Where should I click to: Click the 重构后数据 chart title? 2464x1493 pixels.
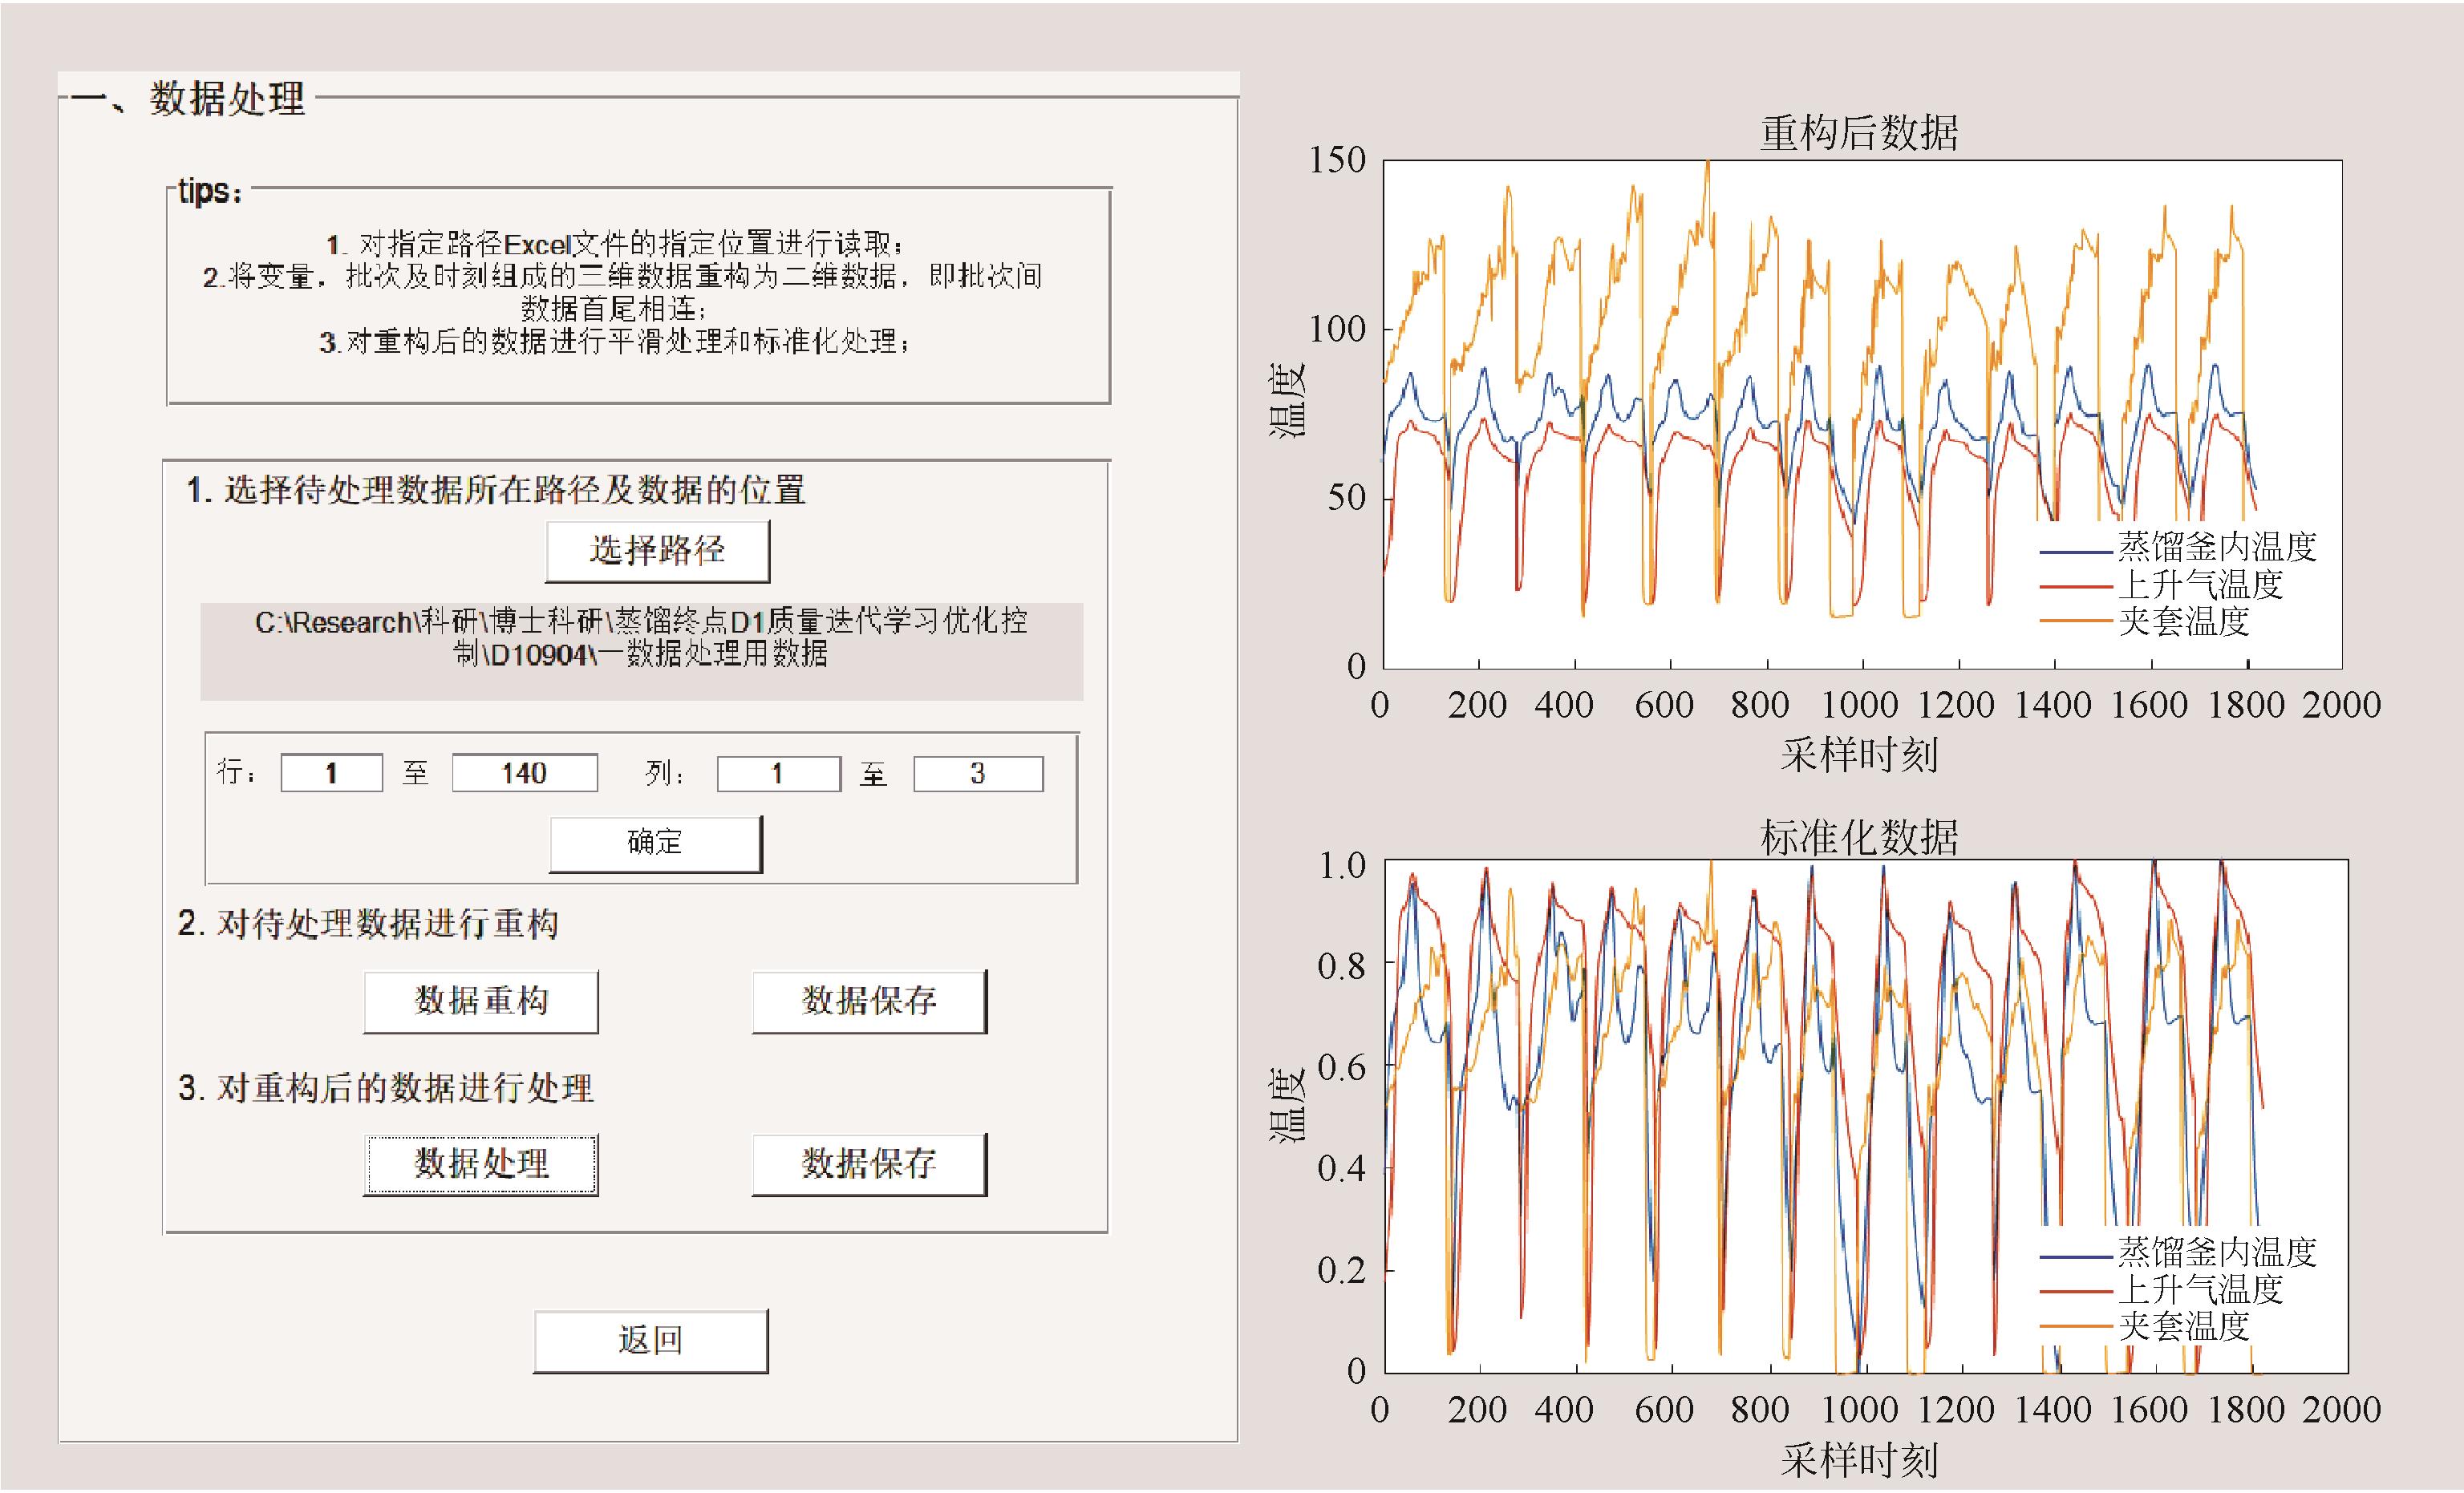[x=1858, y=134]
